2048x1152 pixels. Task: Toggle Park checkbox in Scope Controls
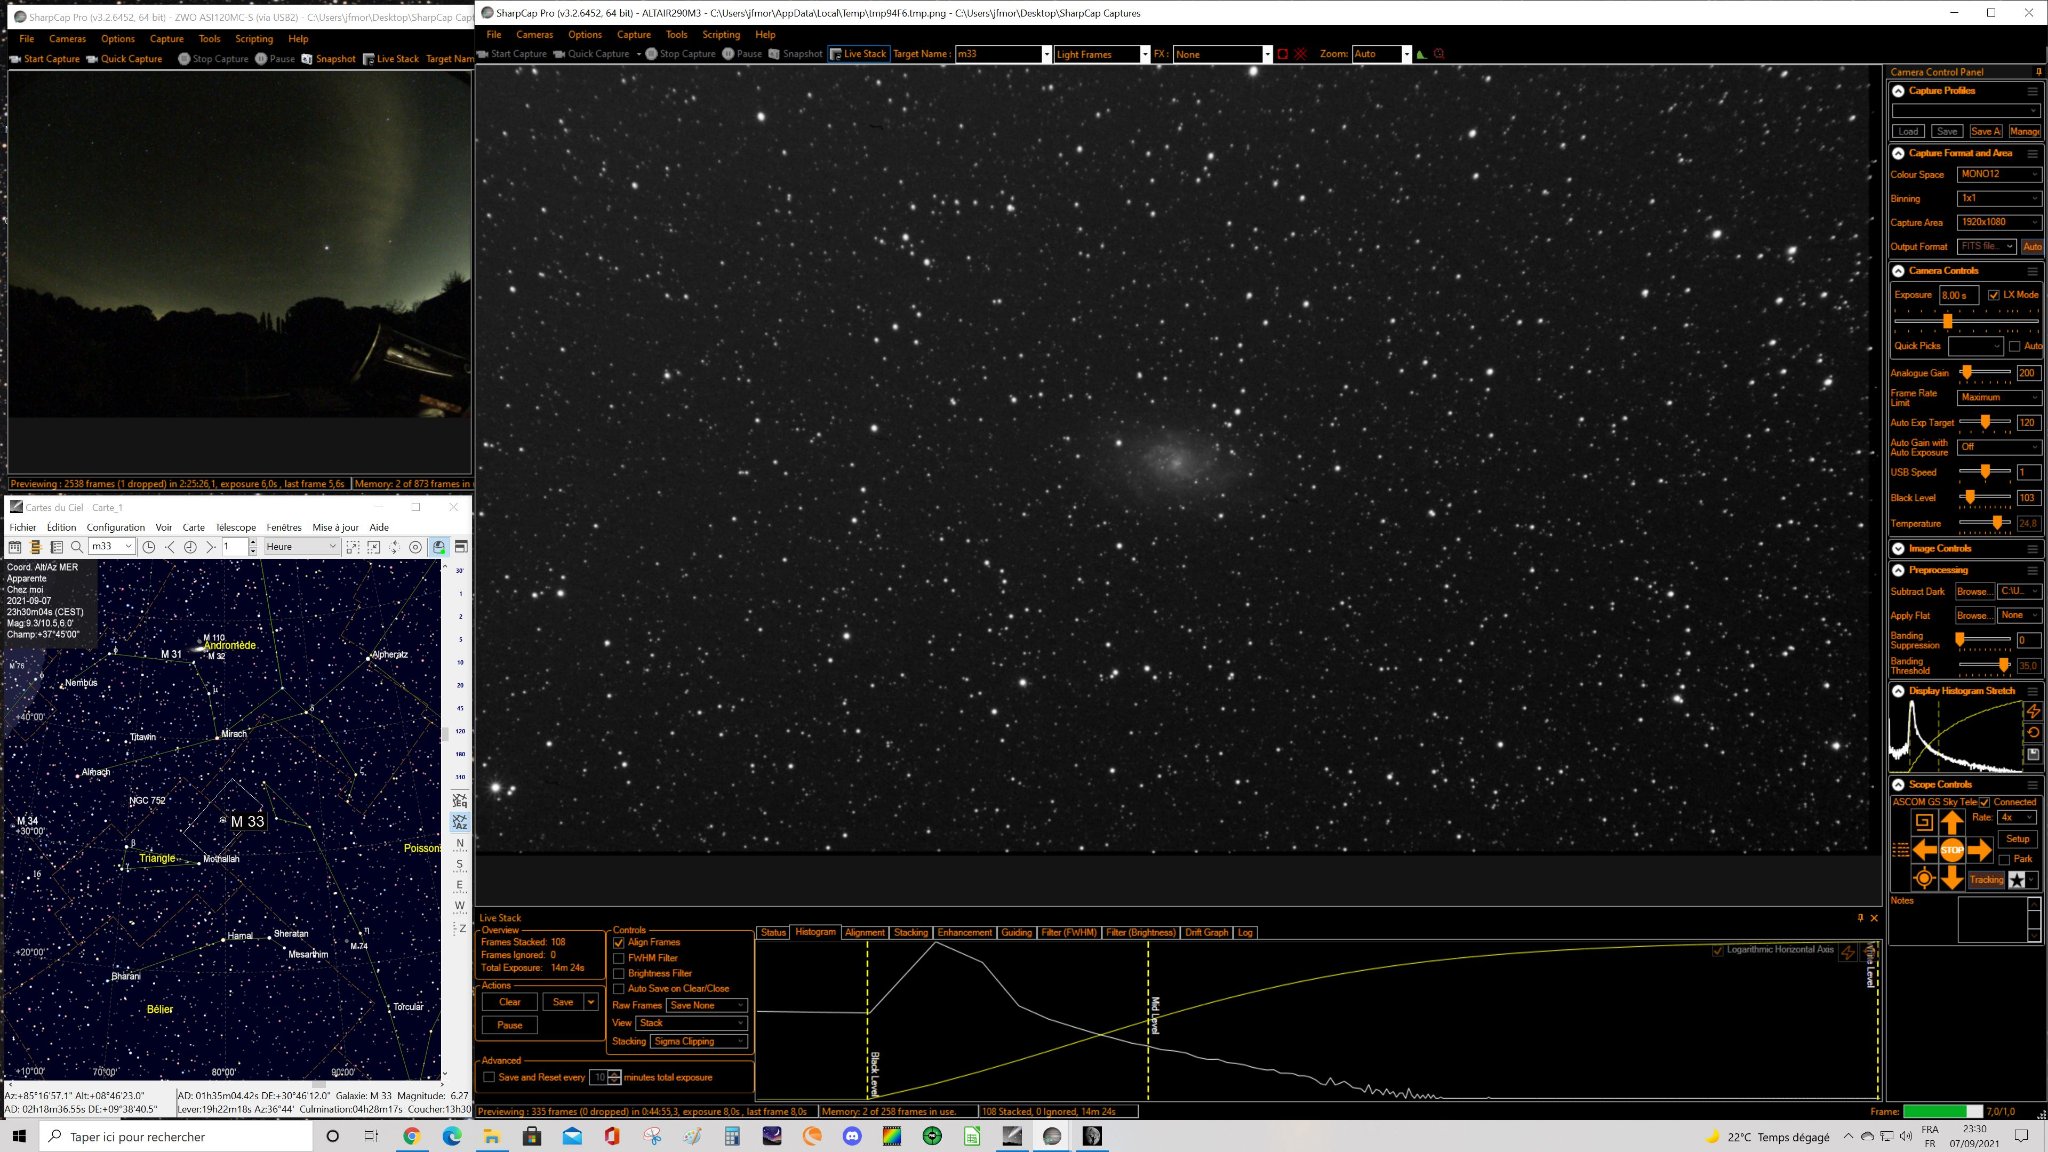click(x=2004, y=860)
